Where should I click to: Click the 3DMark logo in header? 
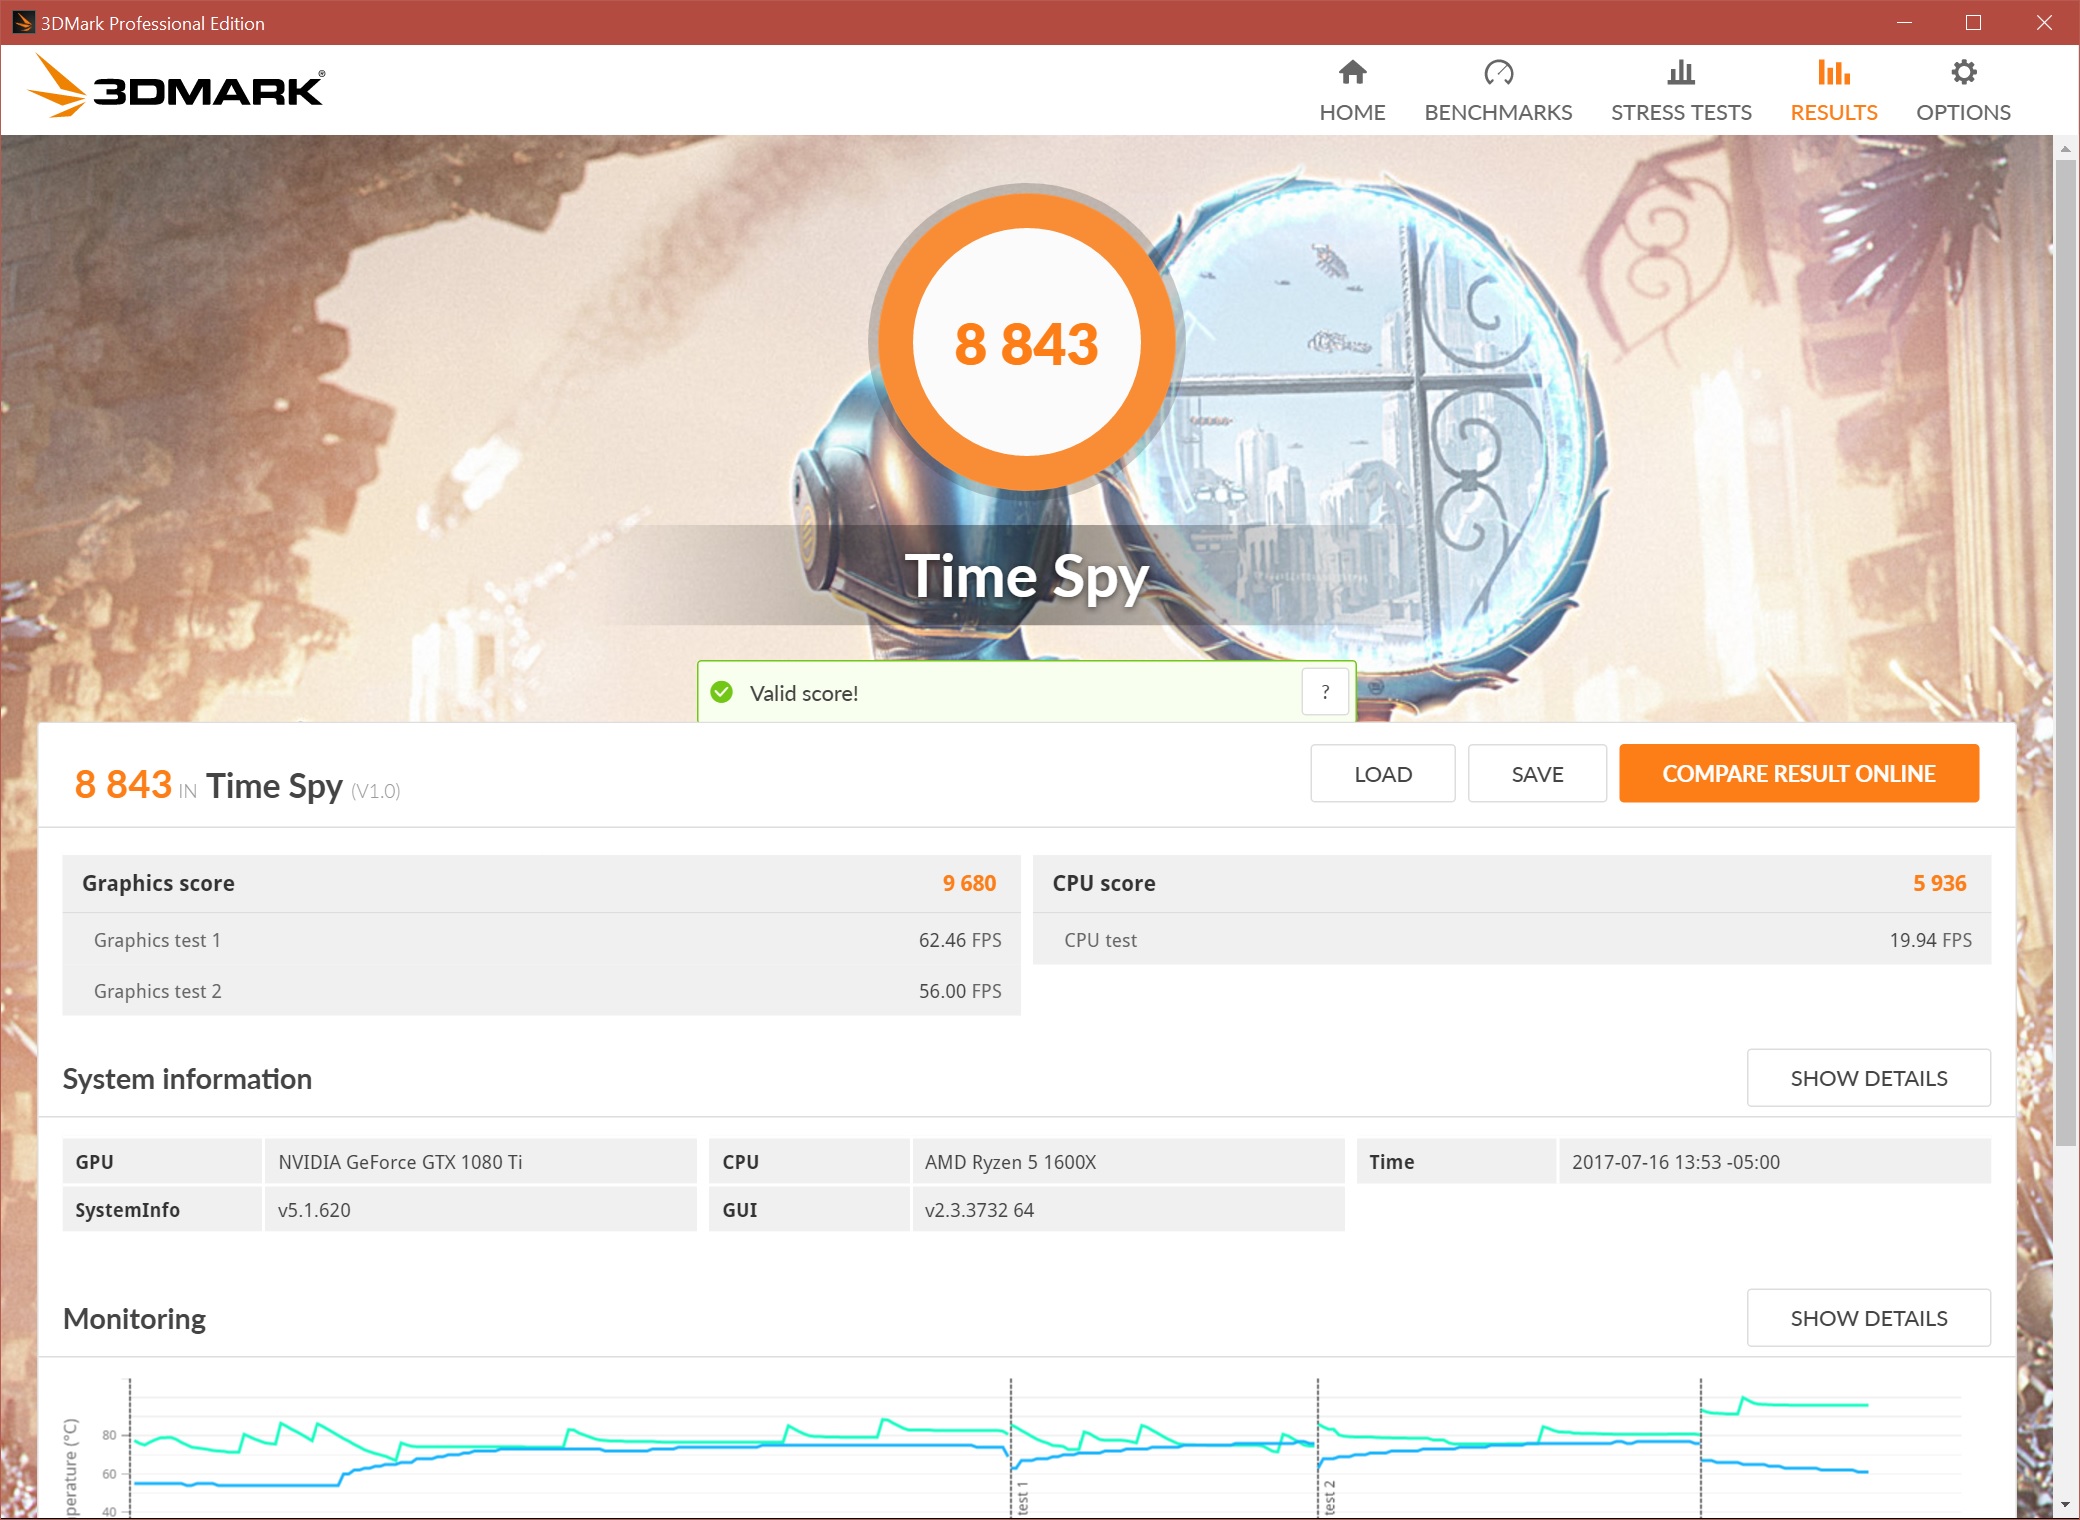(177, 88)
